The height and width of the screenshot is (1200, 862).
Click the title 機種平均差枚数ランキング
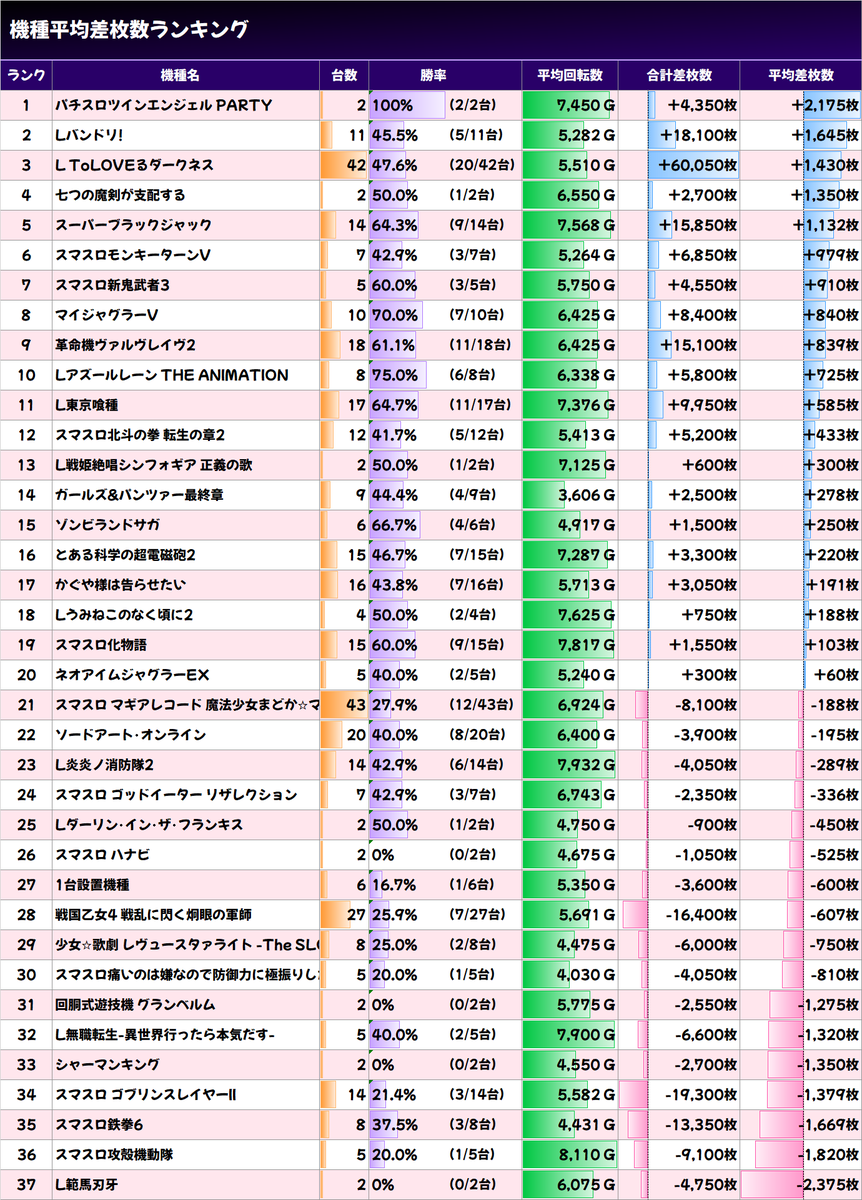tap(128, 30)
